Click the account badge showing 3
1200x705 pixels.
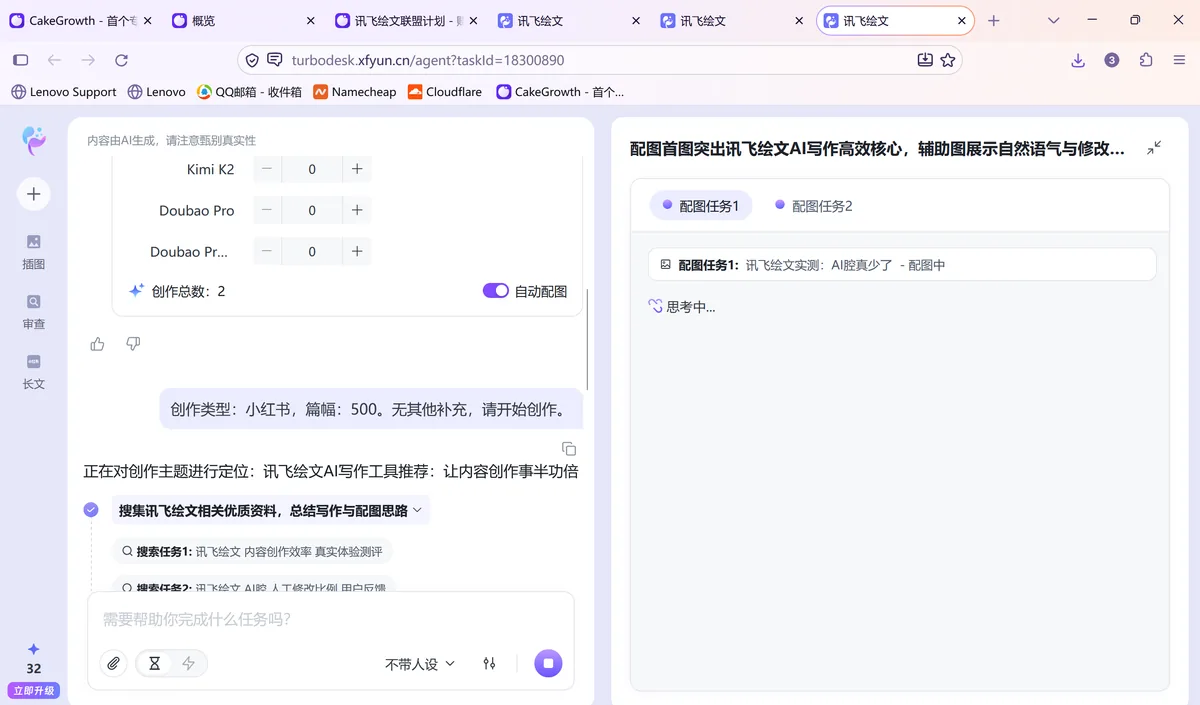pyautogui.click(x=1112, y=60)
